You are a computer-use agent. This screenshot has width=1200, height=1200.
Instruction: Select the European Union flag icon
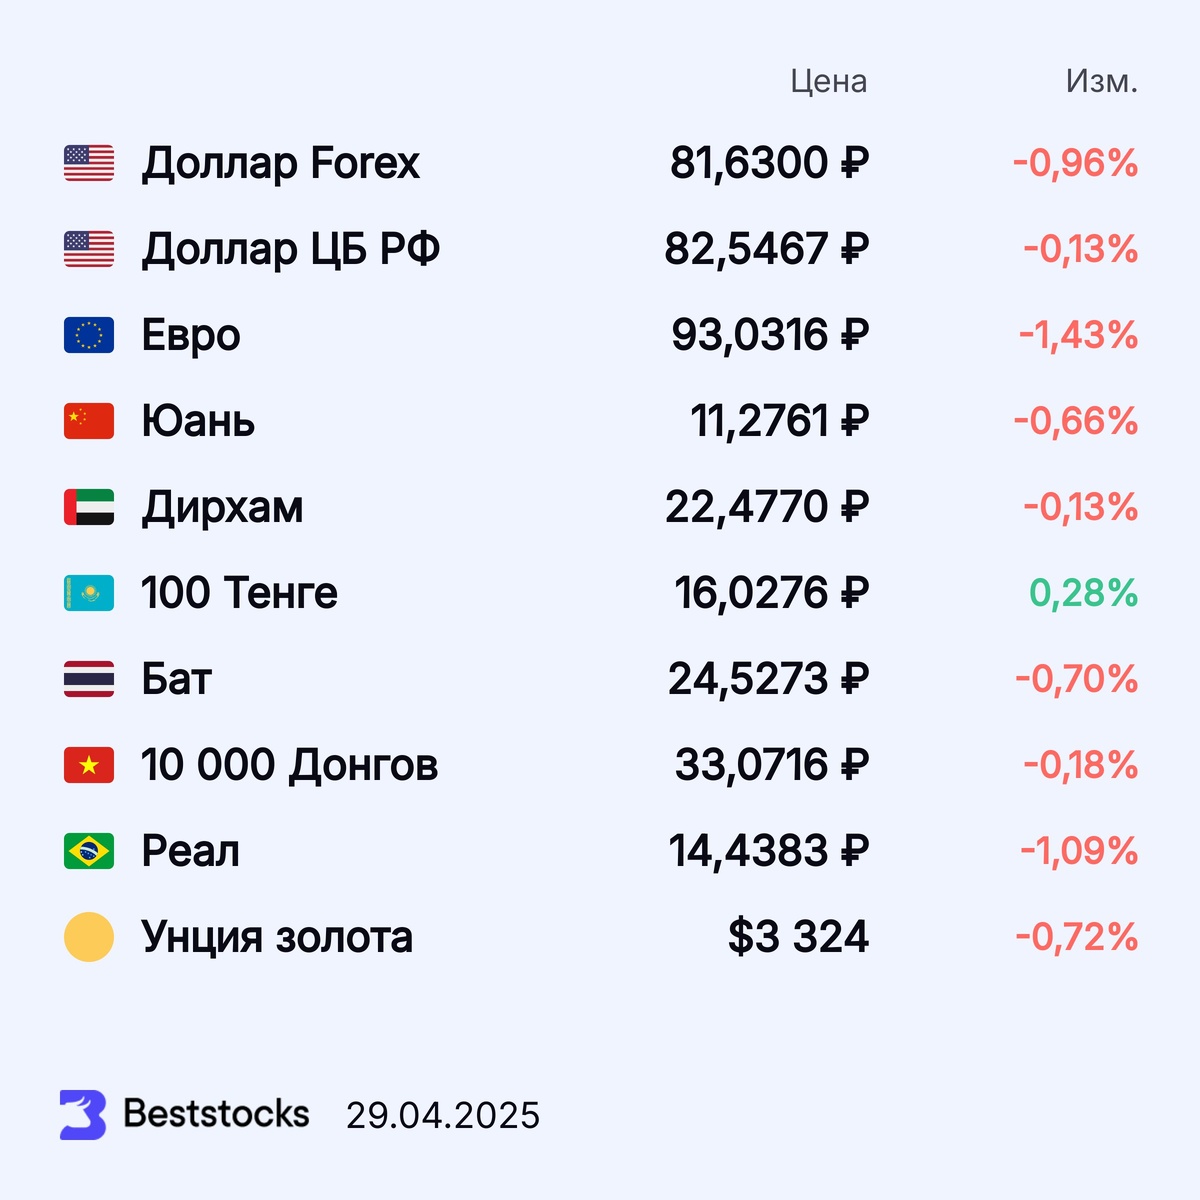coord(89,335)
